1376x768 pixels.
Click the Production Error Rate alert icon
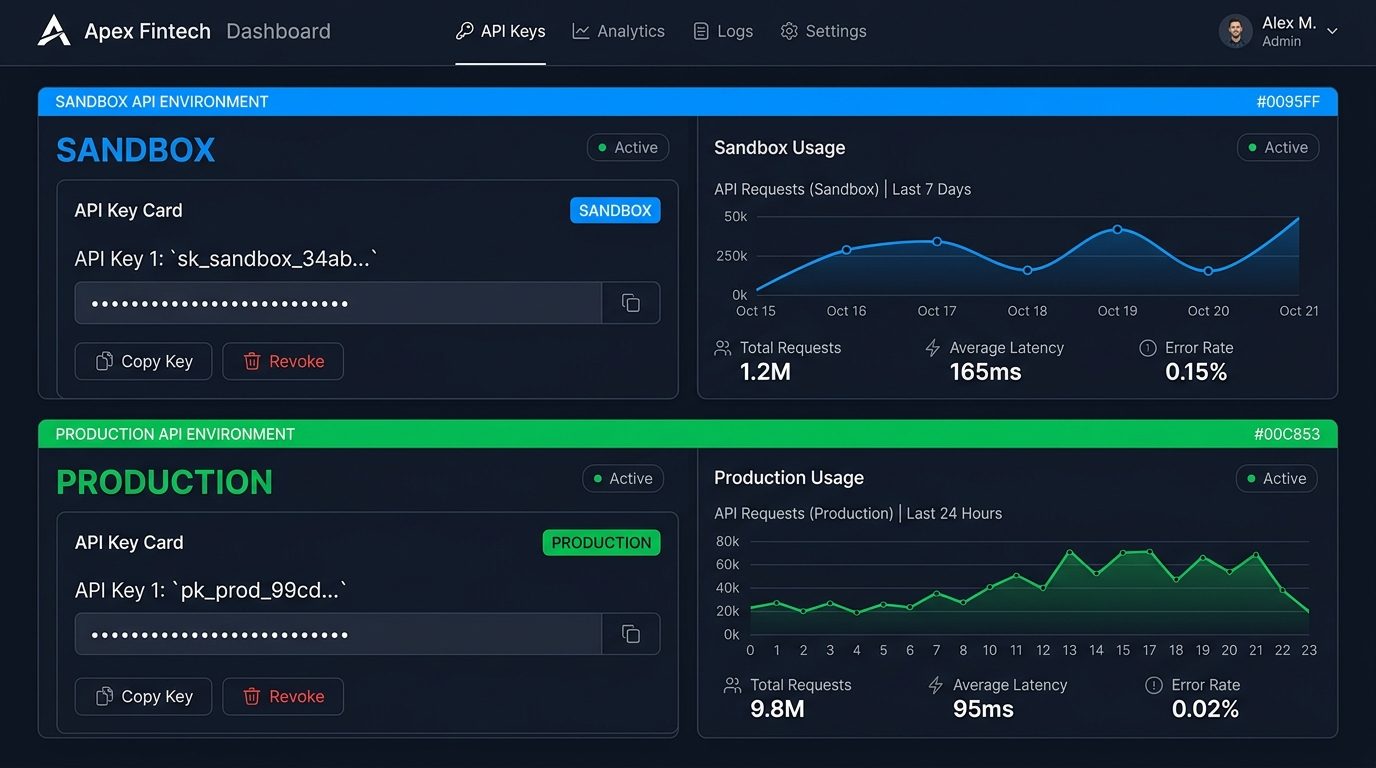click(1154, 685)
